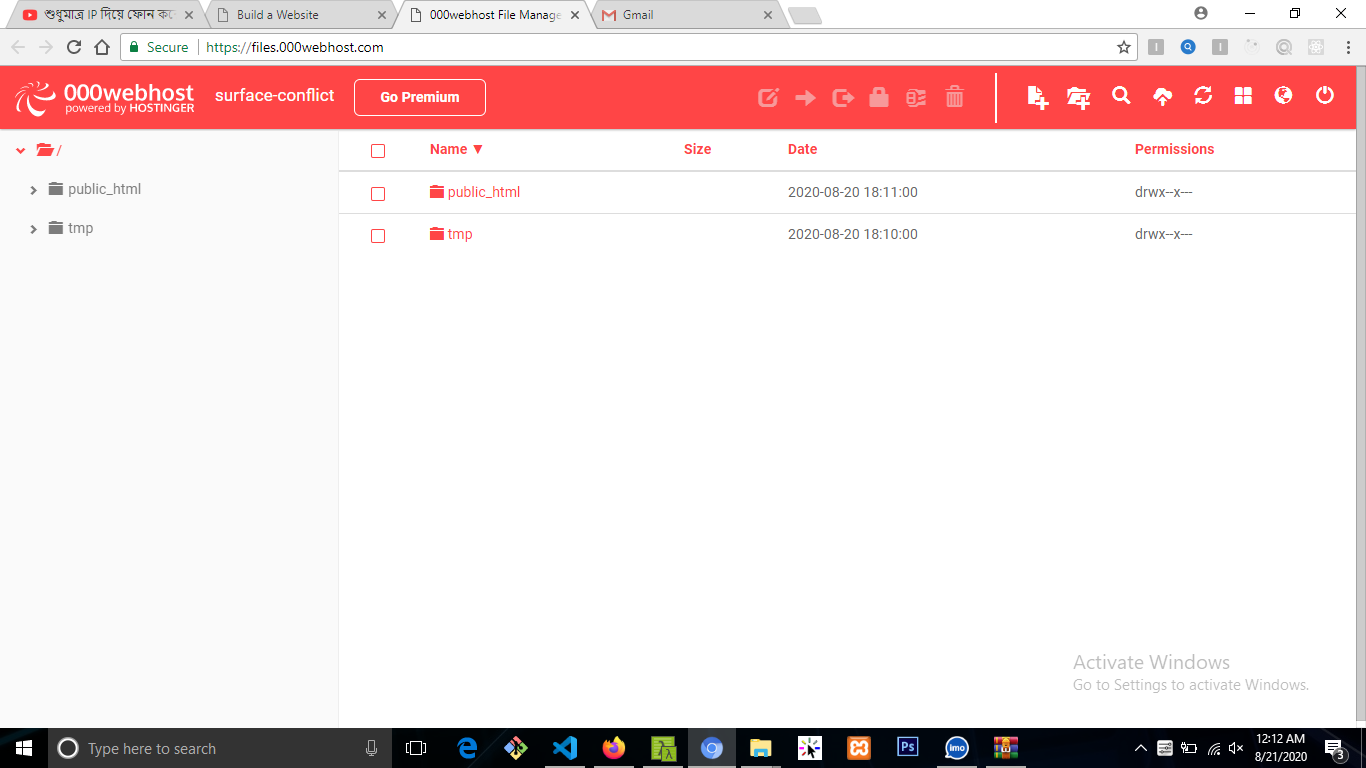Reload the page with Chrome's reload button
Screen dimensions: 1366x768
coord(74,47)
